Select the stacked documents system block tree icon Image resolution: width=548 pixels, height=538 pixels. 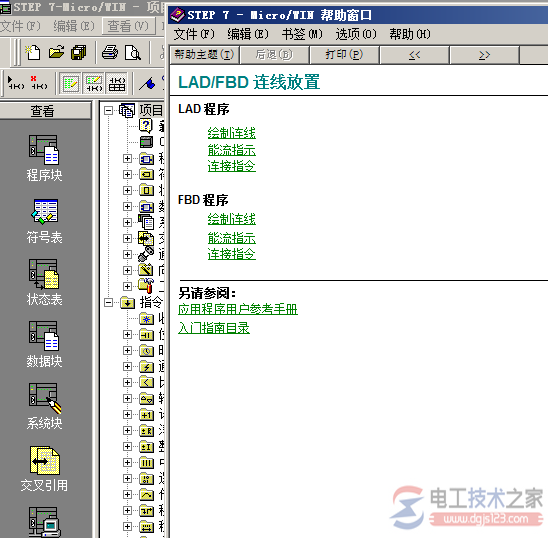[x=146, y=222]
